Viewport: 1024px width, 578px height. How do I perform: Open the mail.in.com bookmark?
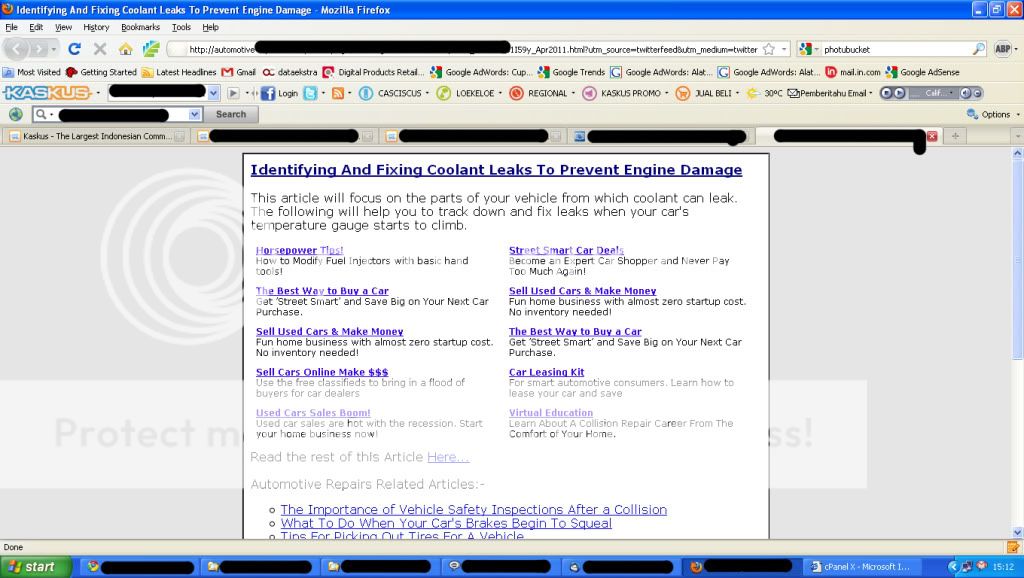tap(853, 72)
